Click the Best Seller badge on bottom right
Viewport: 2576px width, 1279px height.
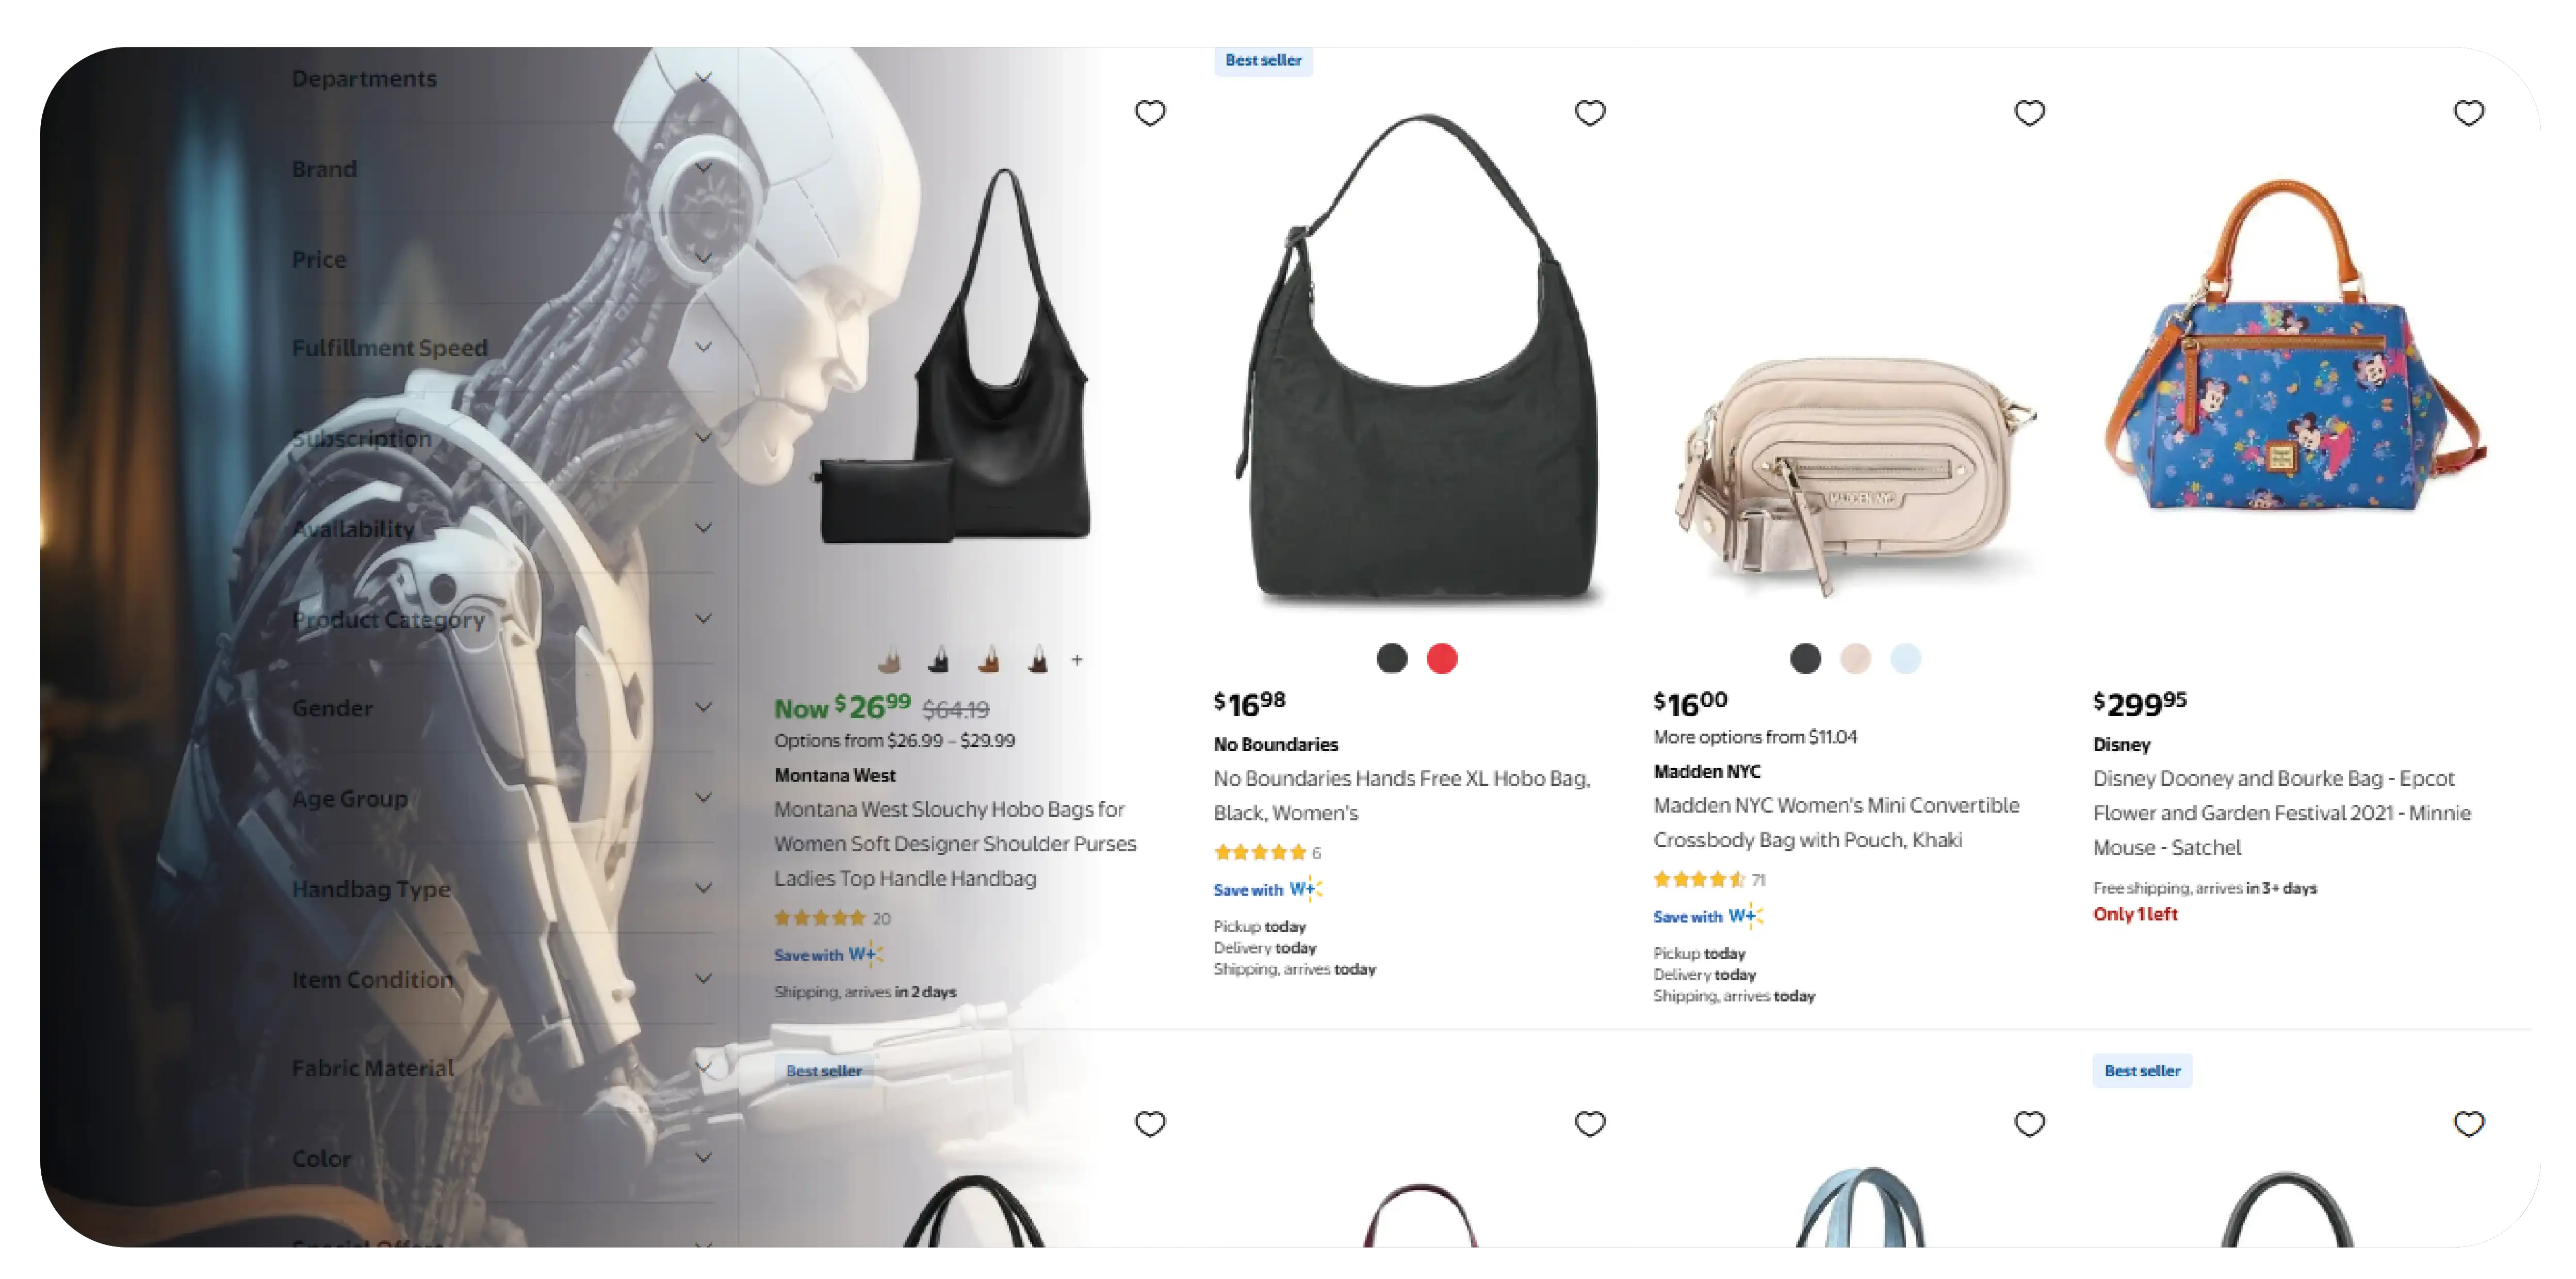click(x=2141, y=1070)
